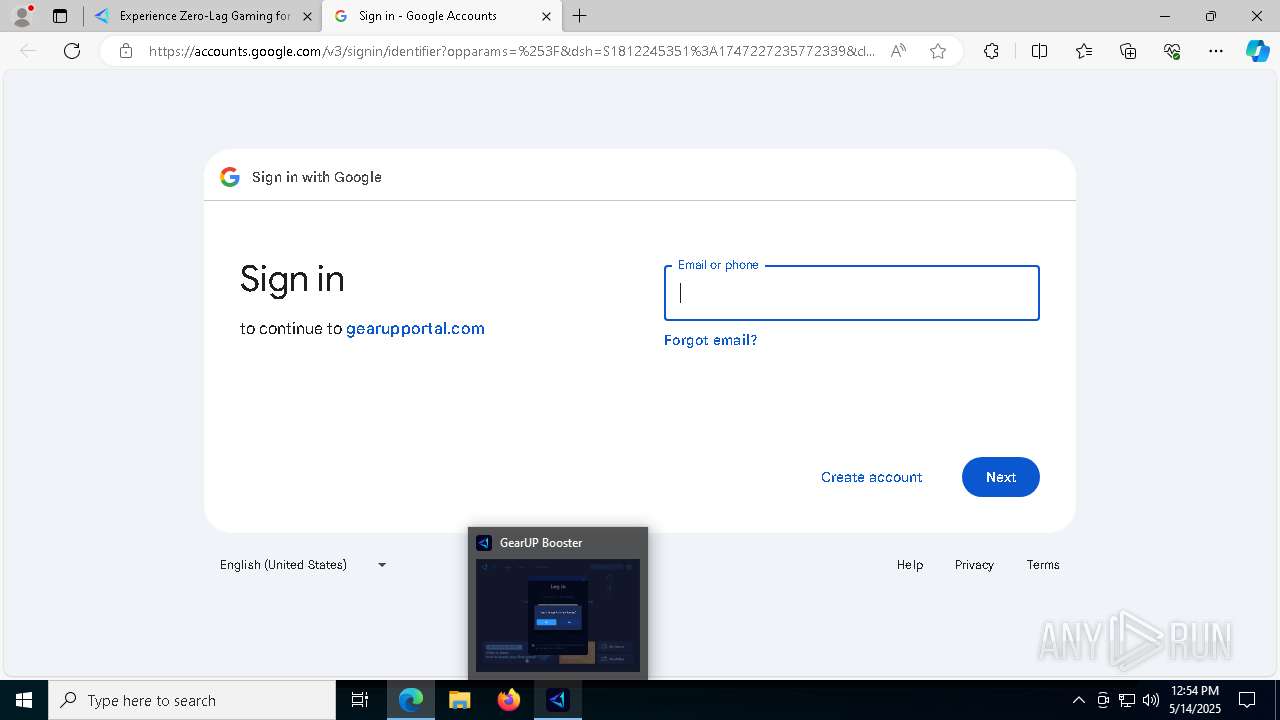Close the Experience Zero-Lag Gaming tab
The height and width of the screenshot is (720, 1280).
[x=307, y=16]
